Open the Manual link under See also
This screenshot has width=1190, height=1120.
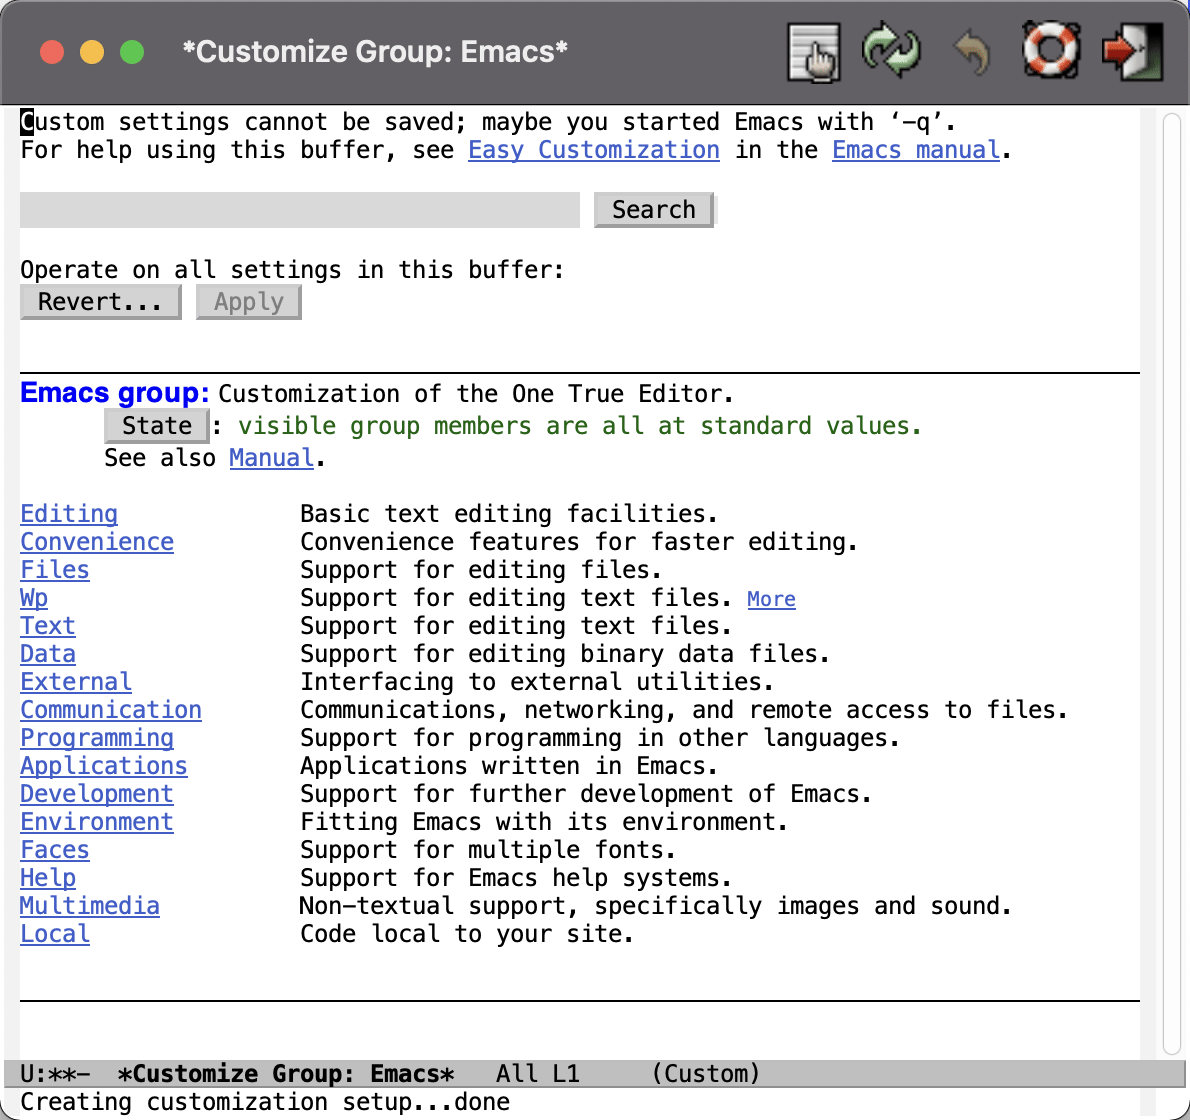pyautogui.click(x=271, y=457)
